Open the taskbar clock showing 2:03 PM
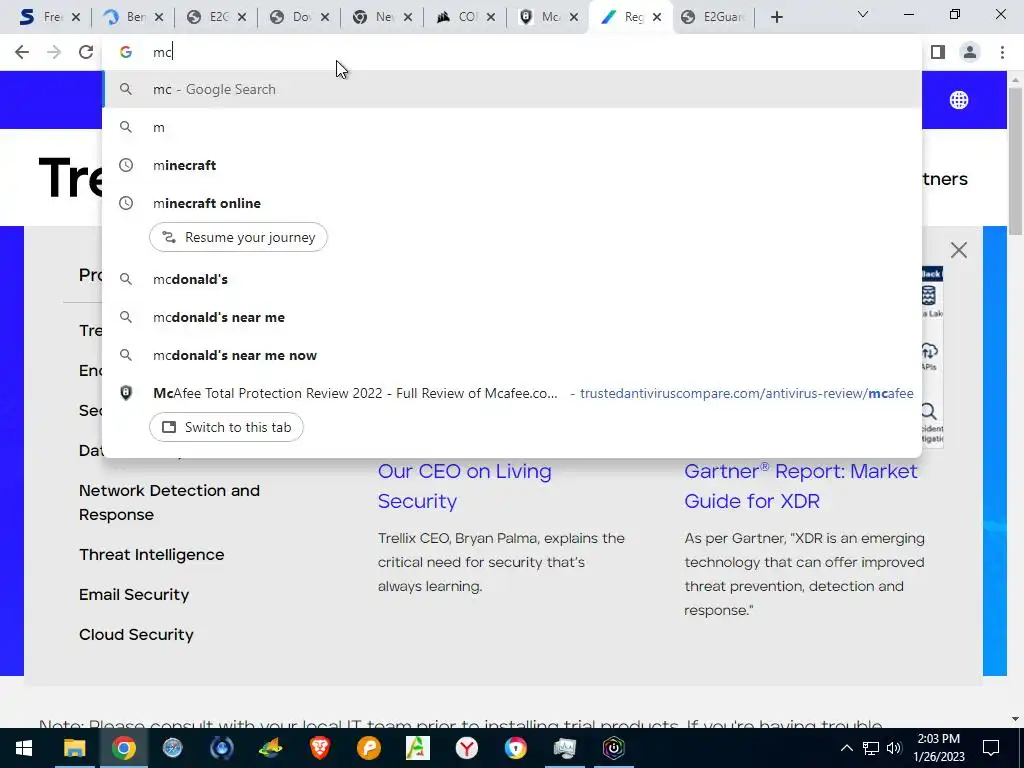 938,748
